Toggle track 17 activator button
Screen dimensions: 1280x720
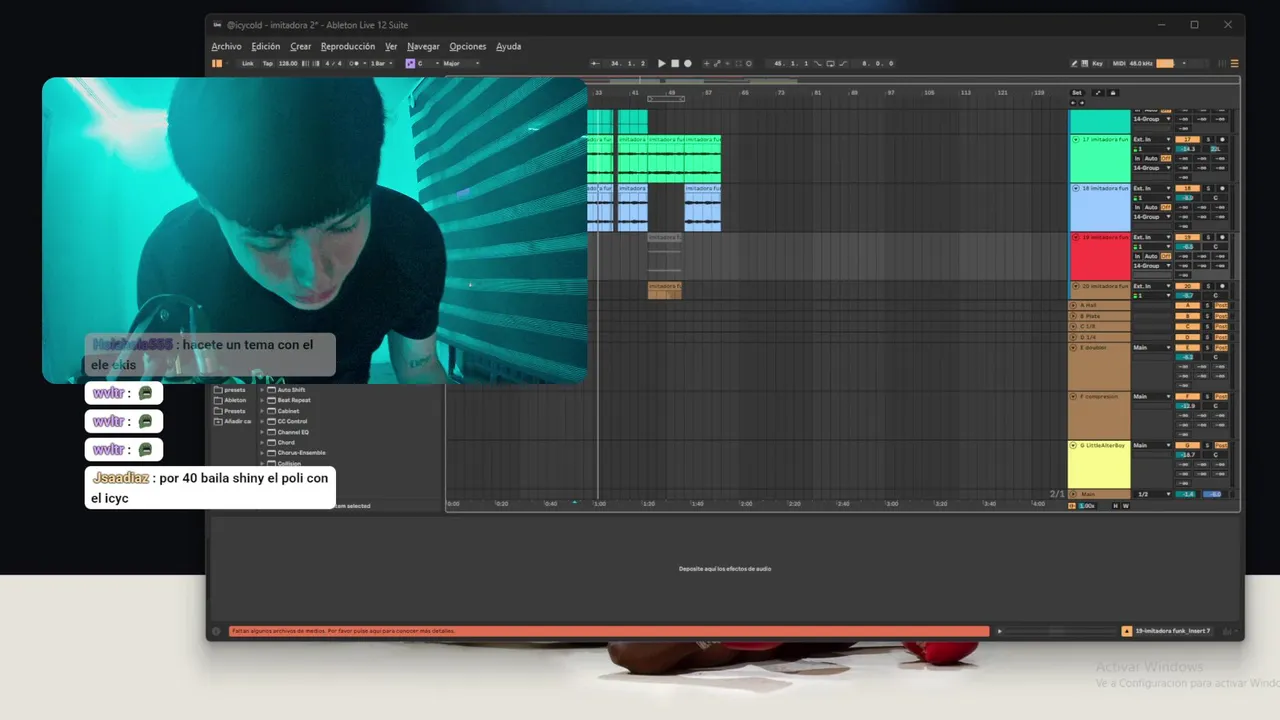click(x=1187, y=139)
